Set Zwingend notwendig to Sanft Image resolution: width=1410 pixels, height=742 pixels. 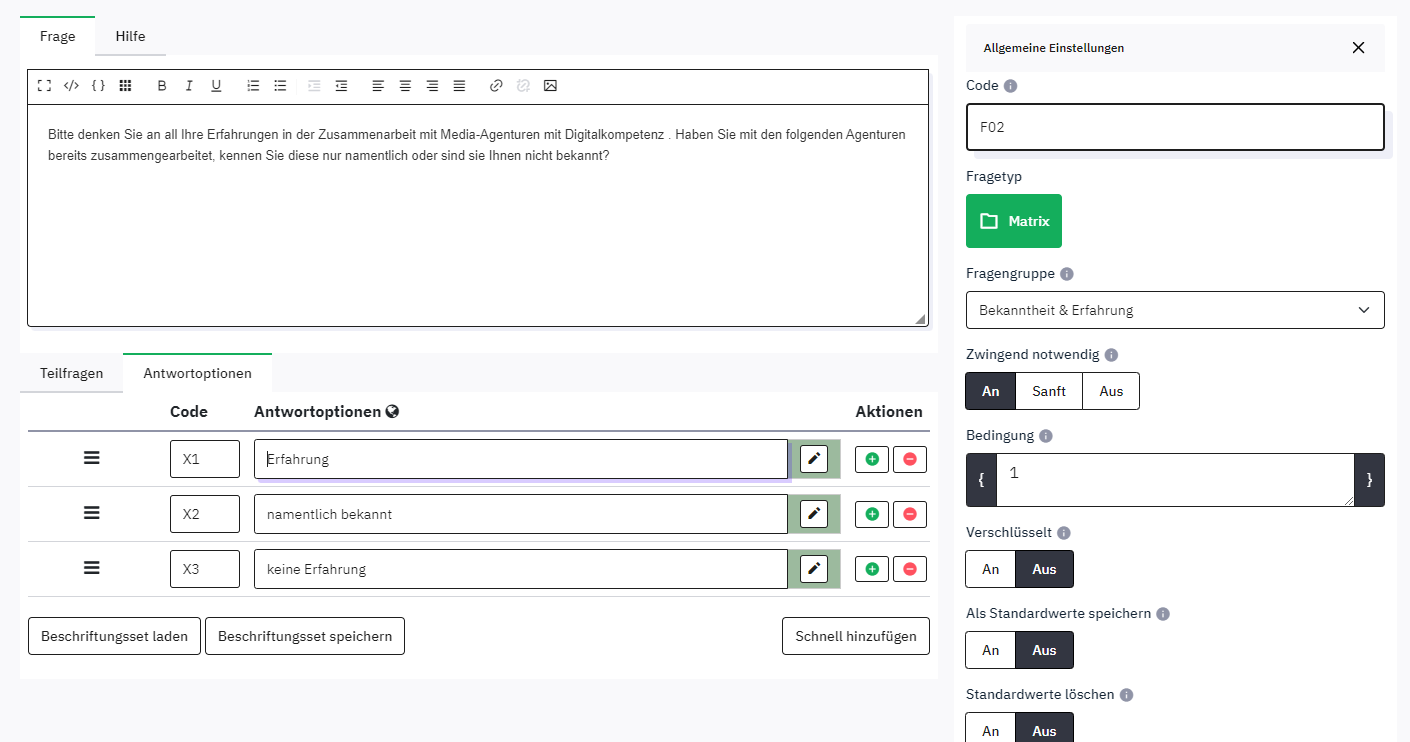tap(1049, 391)
